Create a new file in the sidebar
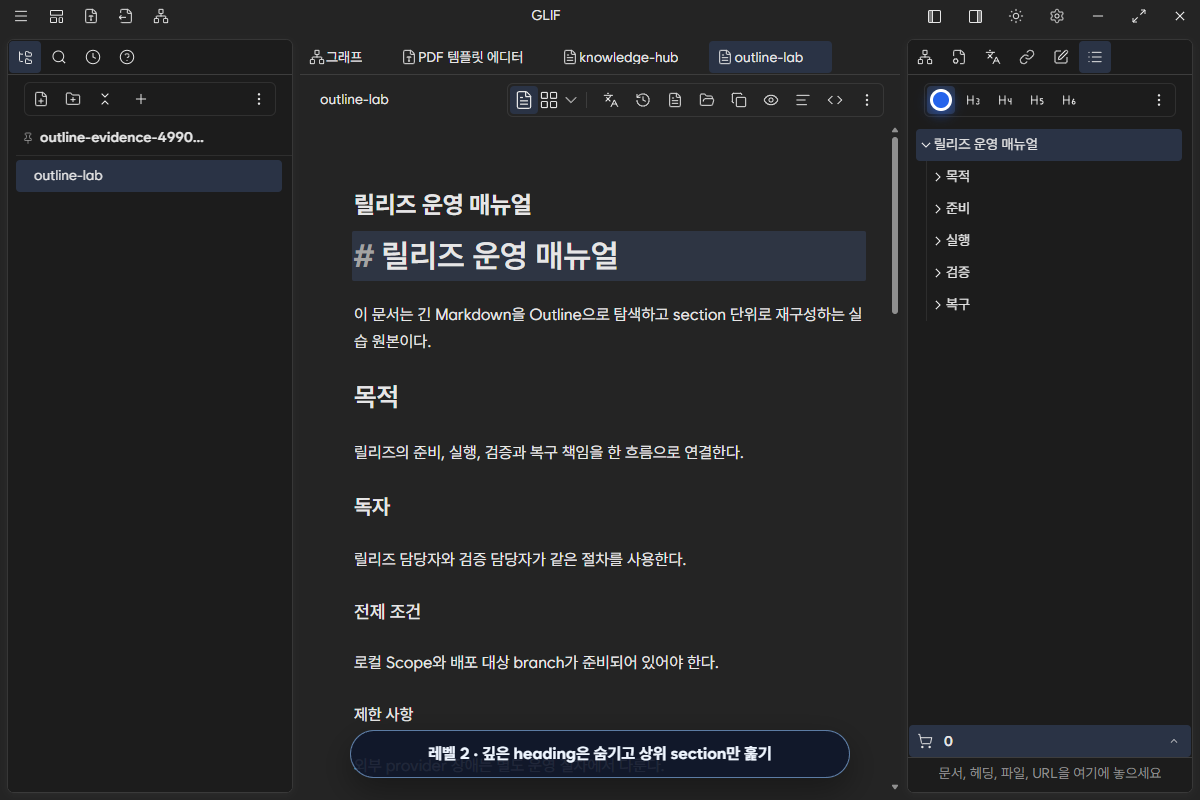1200x800 pixels. click(41, 99)
